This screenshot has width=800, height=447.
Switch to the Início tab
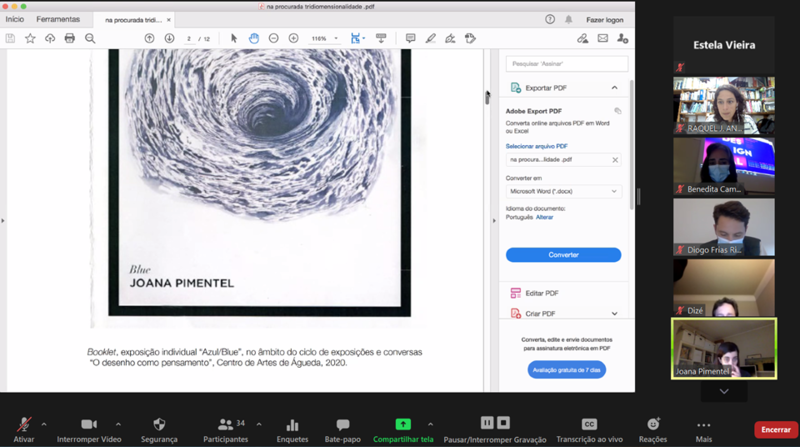point(14,19)
